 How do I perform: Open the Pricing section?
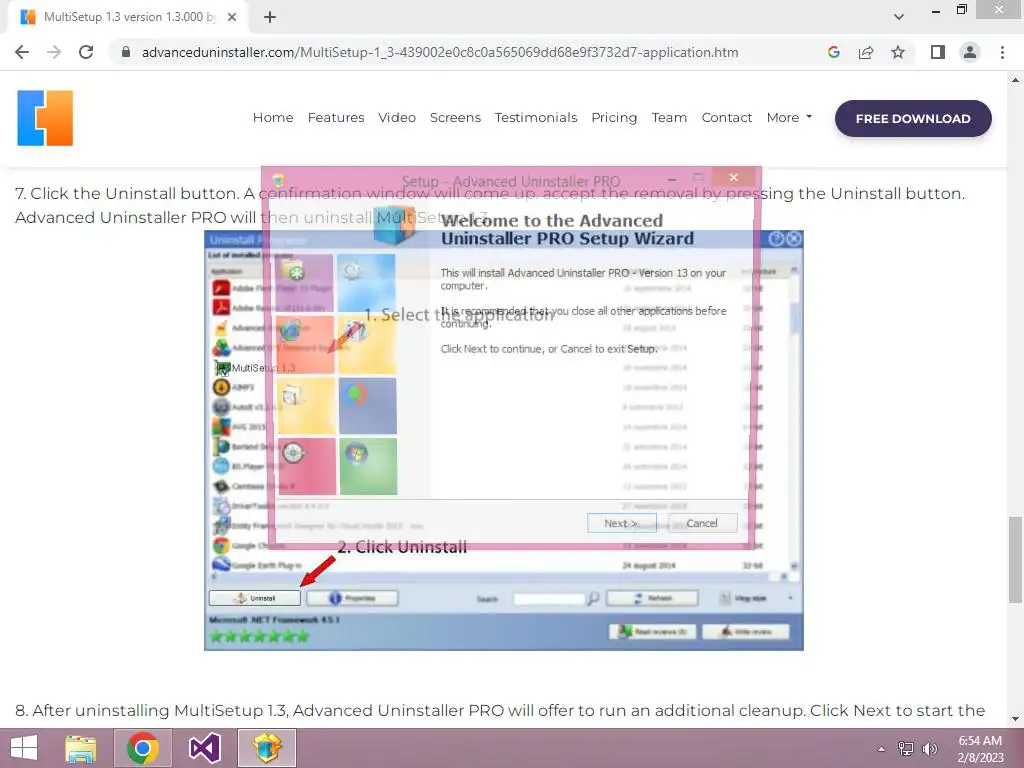[614, 118]
